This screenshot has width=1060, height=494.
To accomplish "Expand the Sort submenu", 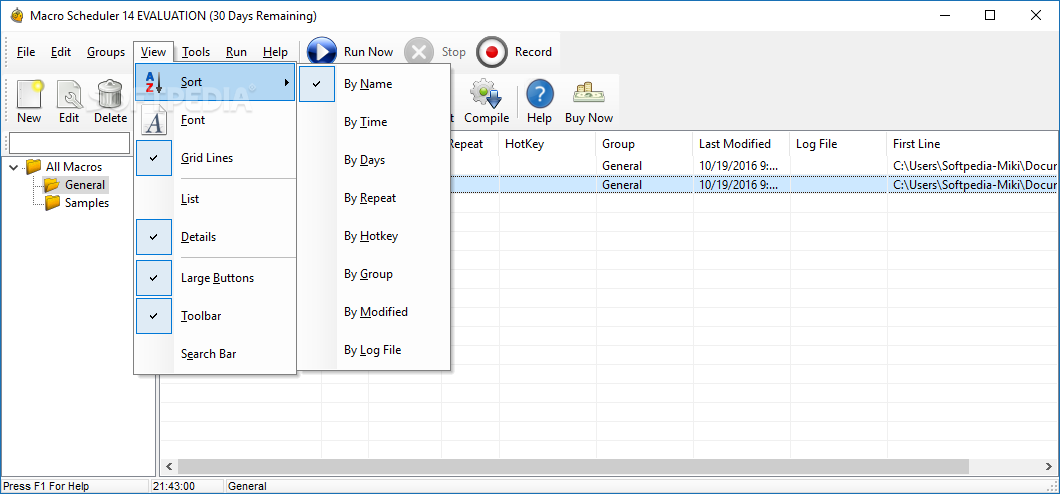I will [215, 82].
